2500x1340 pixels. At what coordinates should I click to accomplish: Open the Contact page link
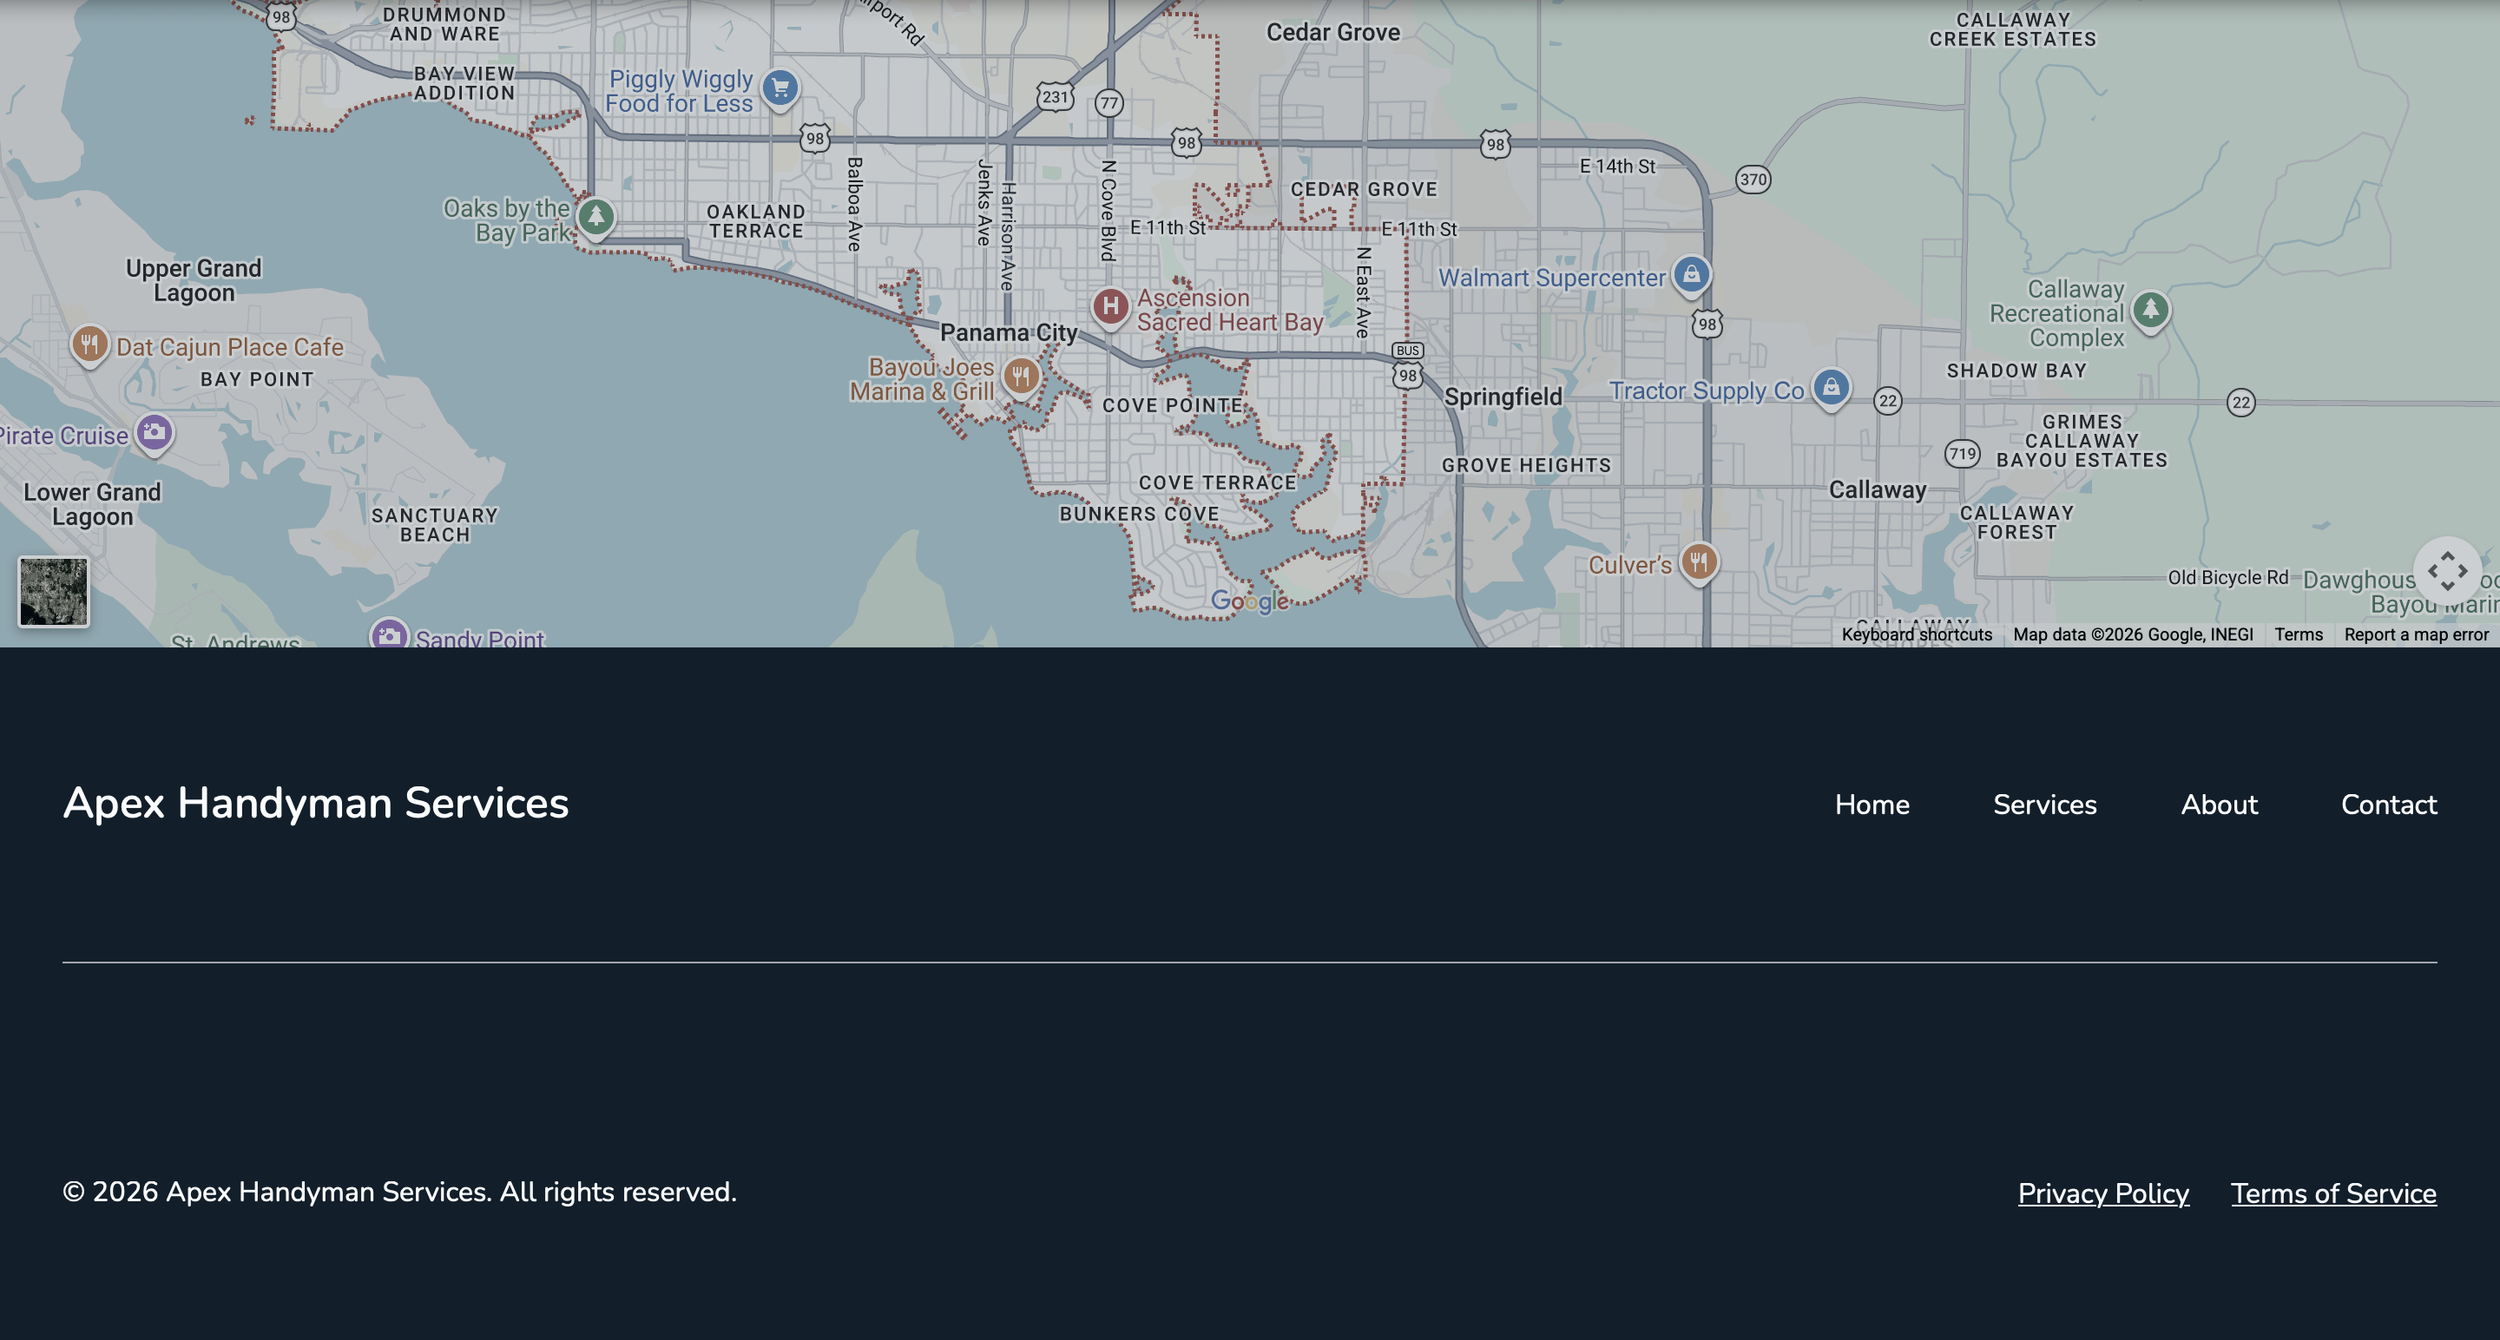click(2388, 805)
